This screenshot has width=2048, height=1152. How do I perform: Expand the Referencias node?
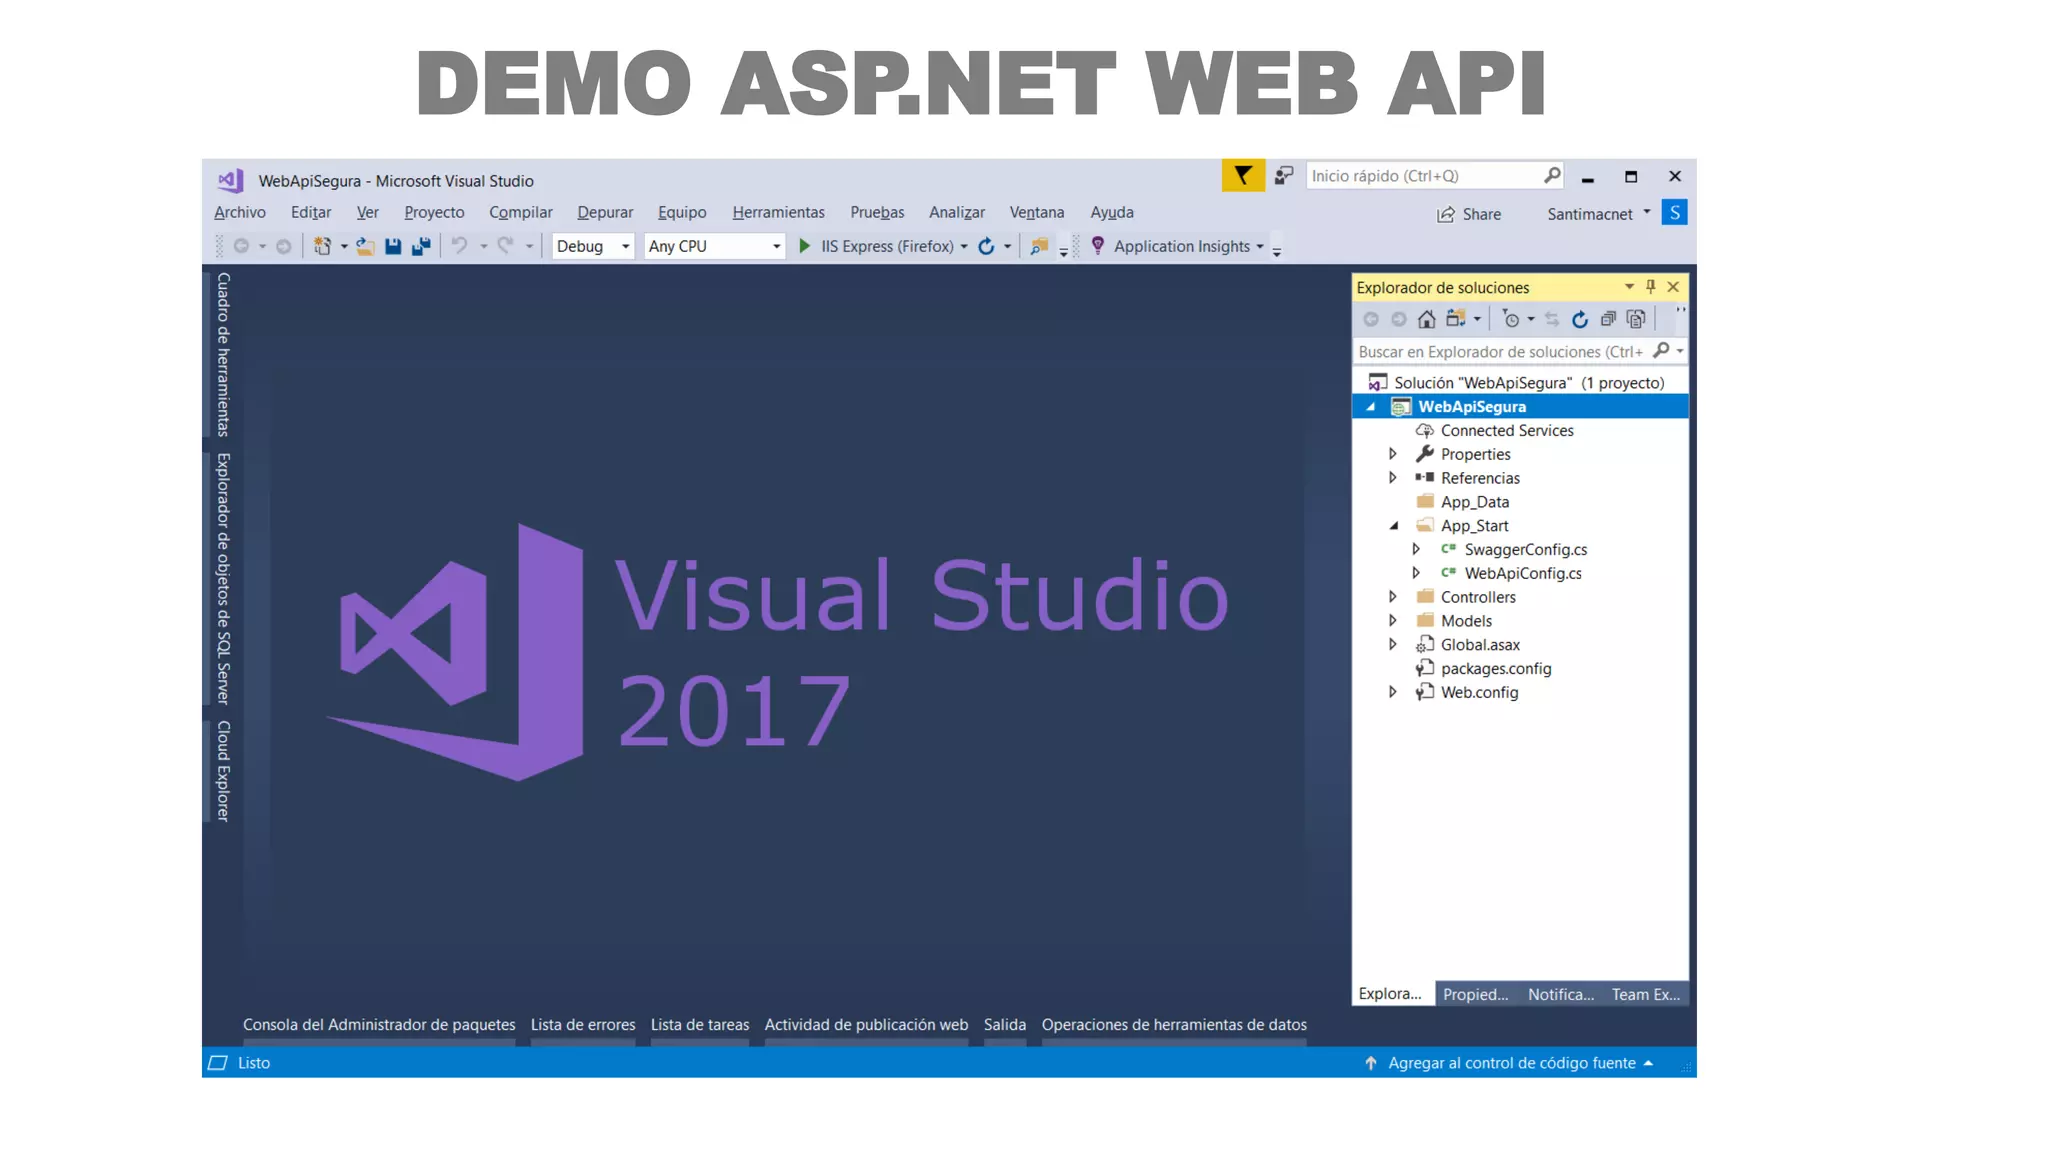(x=1392, y=478)
